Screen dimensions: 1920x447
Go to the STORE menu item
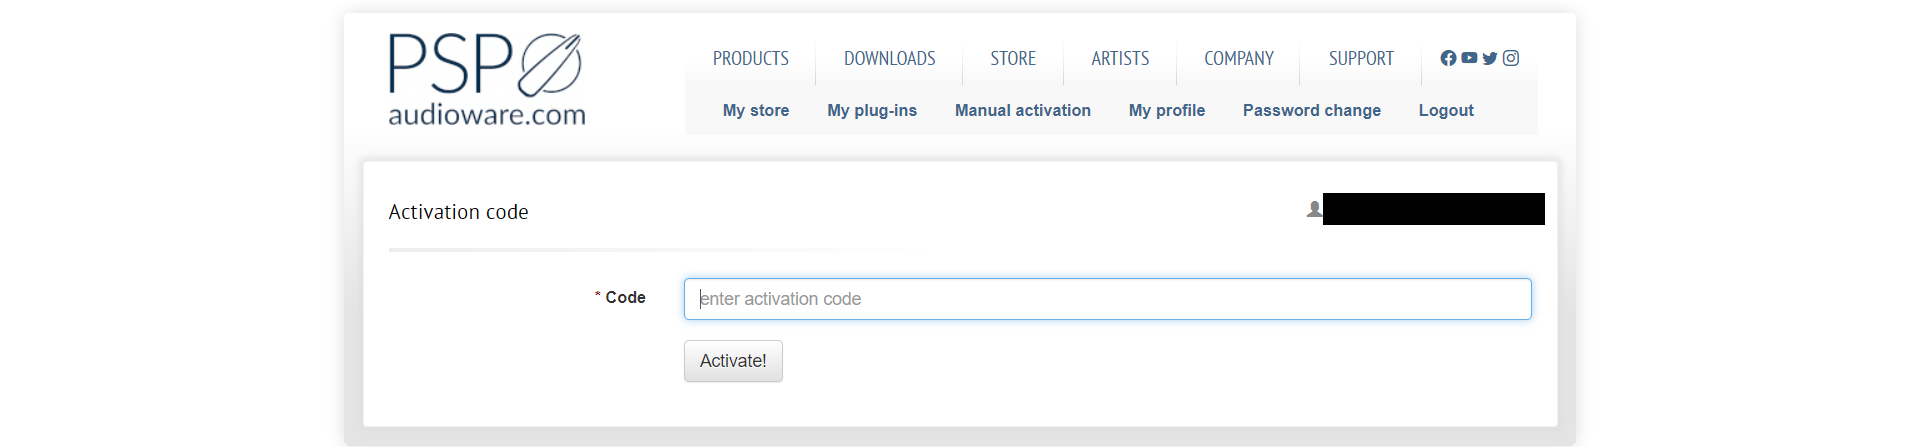point(1013,59)
